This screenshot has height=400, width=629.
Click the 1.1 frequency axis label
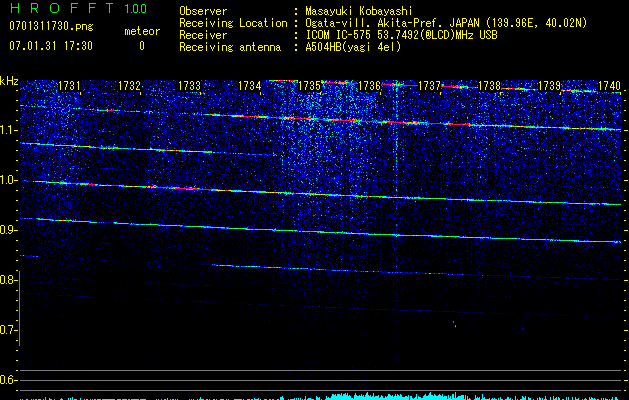(x=9, y=130)
